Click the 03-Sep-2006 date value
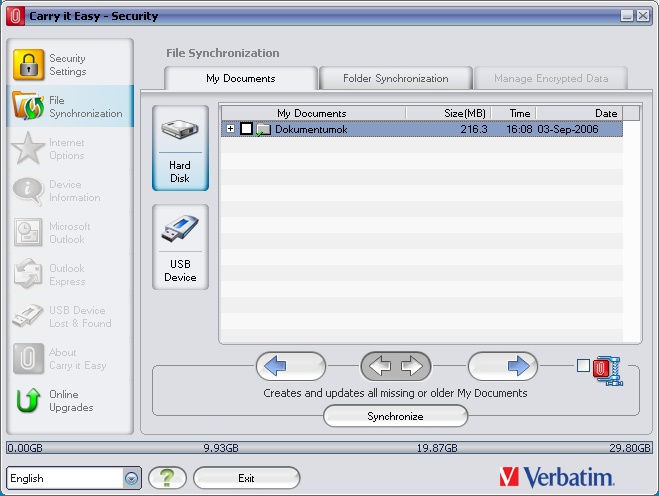Image resolution: width=659 pixels, height=496 pixels. 568,129
